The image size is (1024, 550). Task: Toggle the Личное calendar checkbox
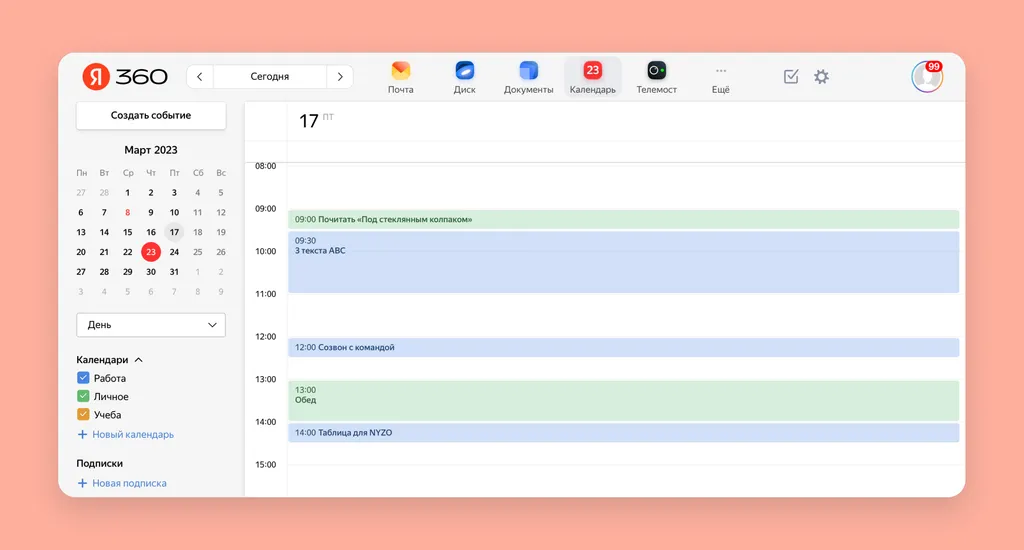(83, 396)
